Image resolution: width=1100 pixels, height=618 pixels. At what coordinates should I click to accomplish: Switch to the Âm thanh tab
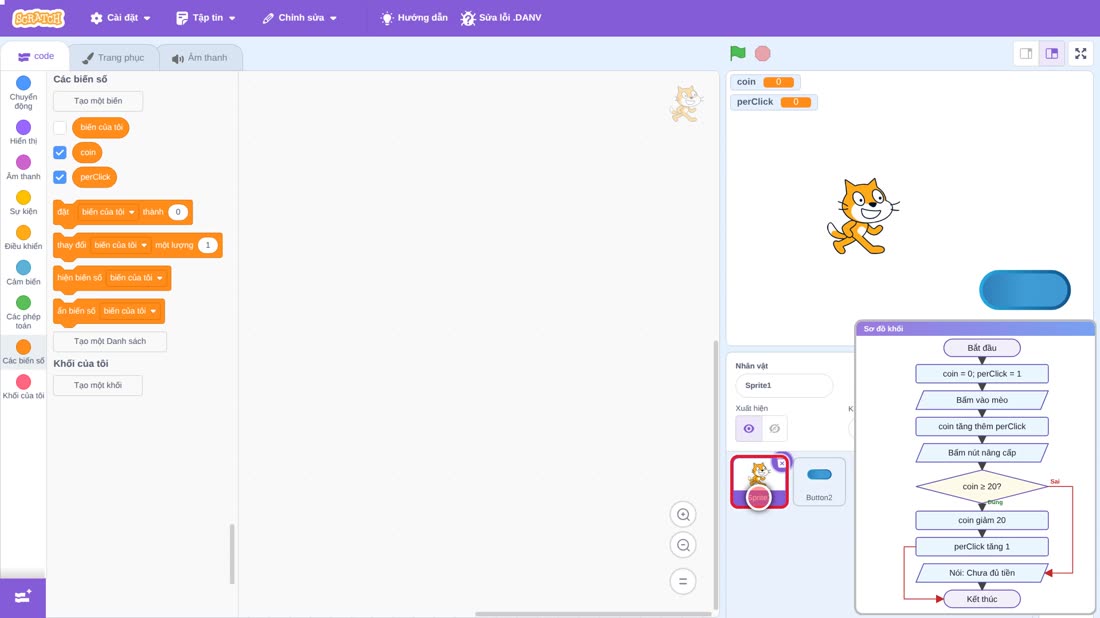point(200,58)
